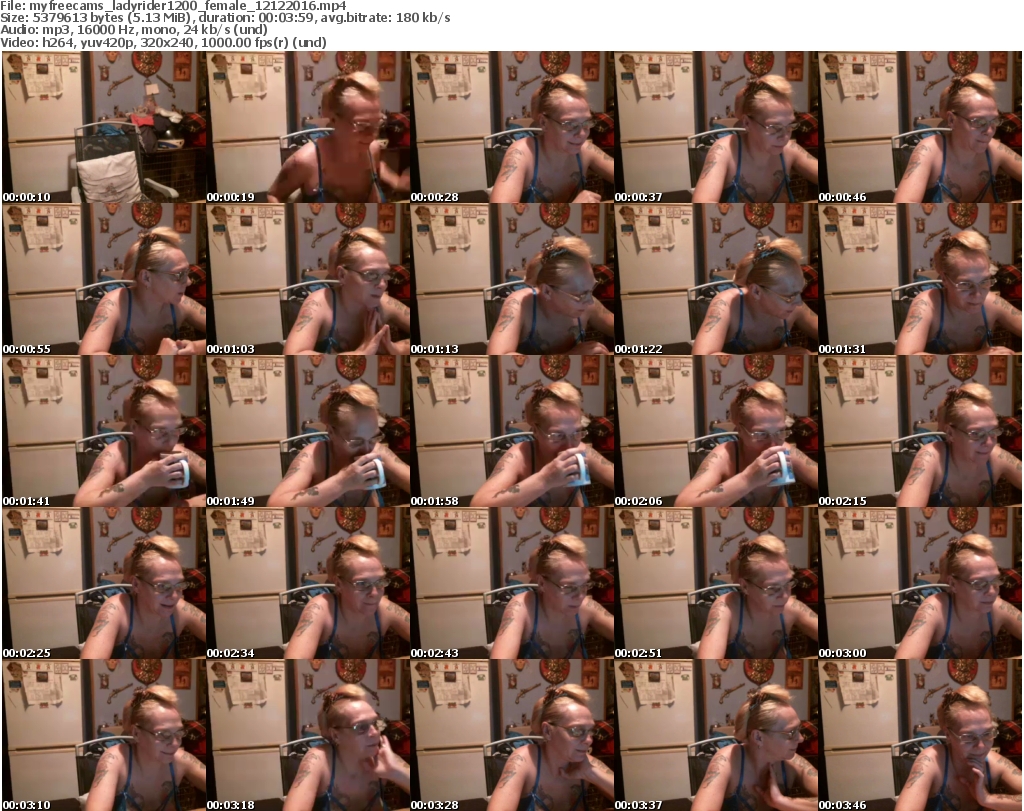Select thumbnail at 00:01:58
This screenshot has height=811, width=1024.
click(x=511, y=432)
